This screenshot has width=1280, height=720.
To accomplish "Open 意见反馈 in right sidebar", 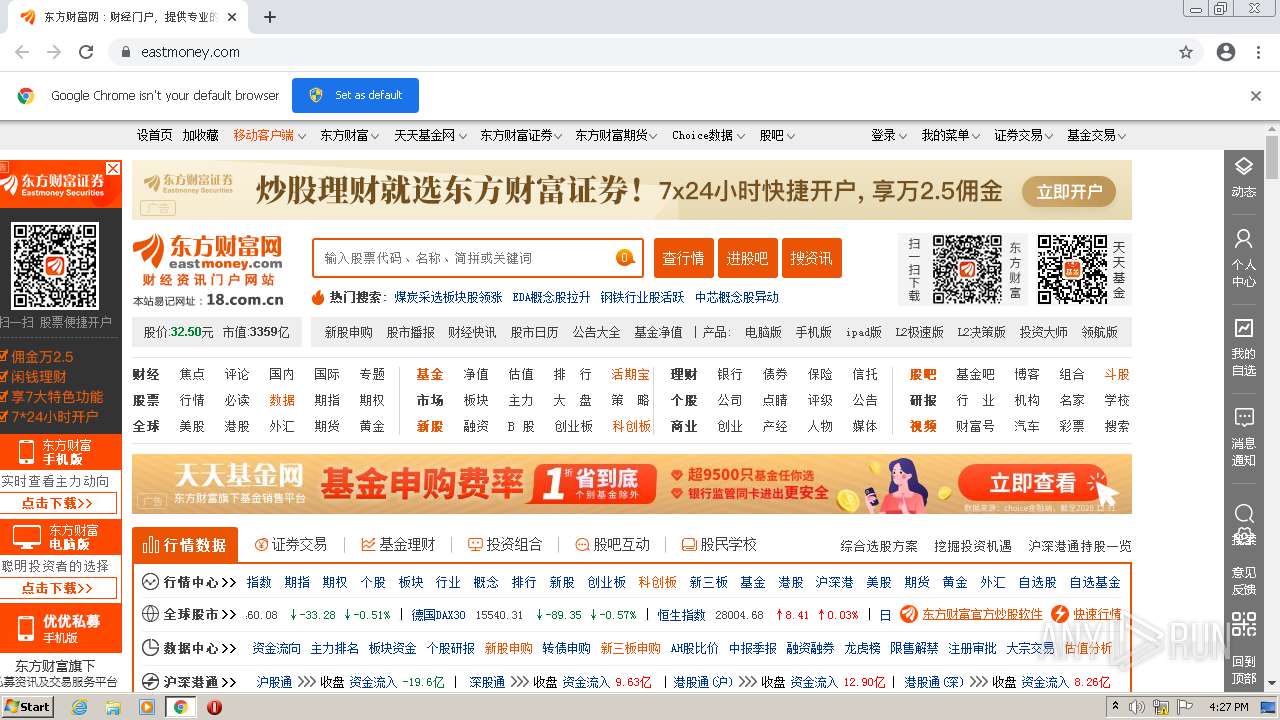I will click(1243, 580).
